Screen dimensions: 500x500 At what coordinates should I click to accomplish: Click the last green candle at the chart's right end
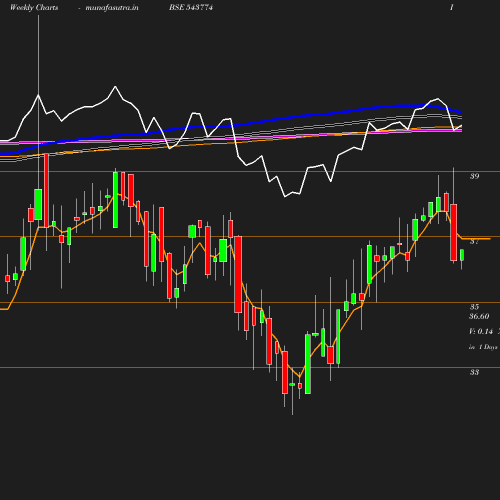(x=462, y=255)
